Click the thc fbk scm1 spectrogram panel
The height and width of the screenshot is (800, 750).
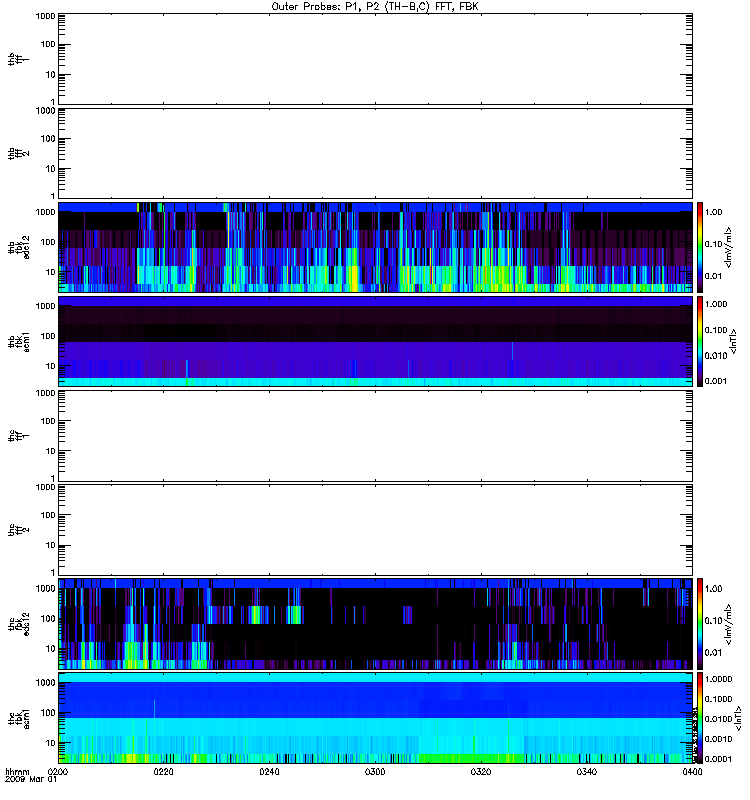coord(375,718)
